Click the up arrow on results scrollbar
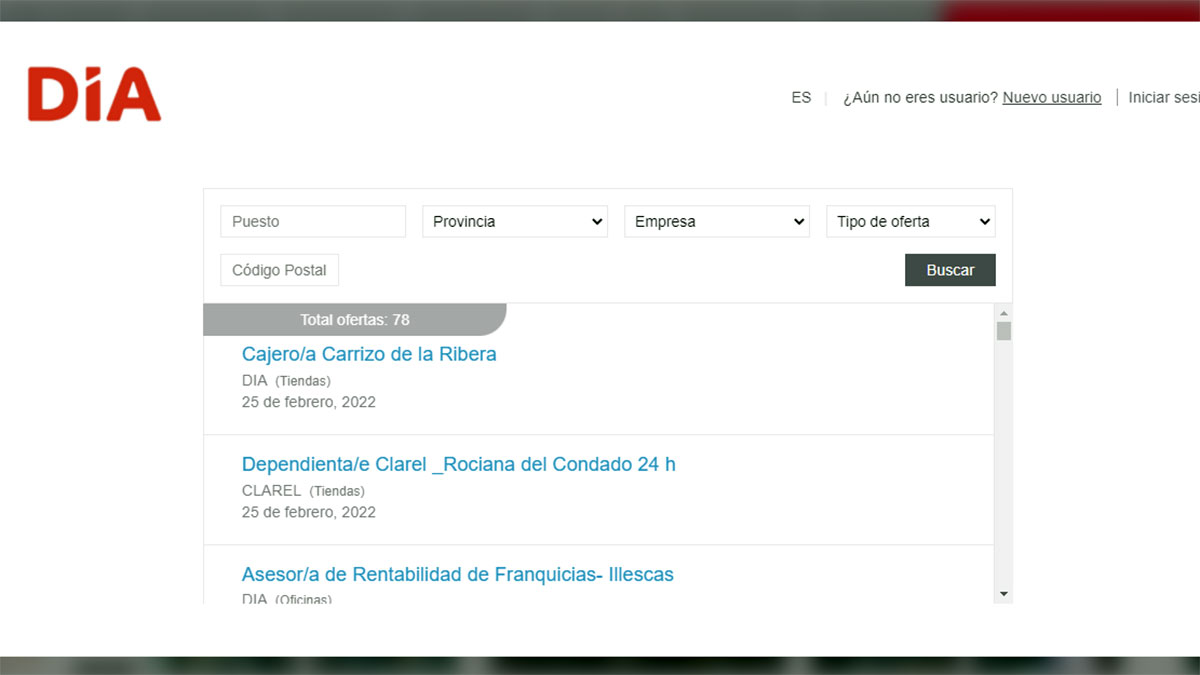Viewport: 1200px width, 675px height. pos(1003,312)
